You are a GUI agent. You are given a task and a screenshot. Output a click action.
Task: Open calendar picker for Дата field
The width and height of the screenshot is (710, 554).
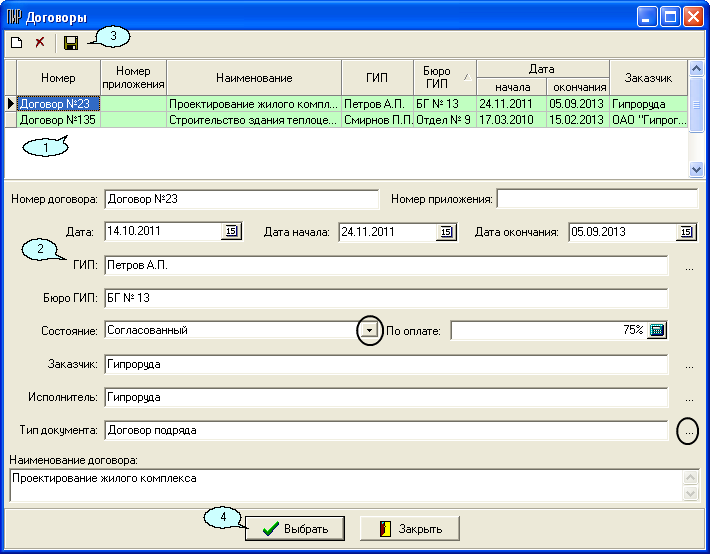pyautogui.click(x=231, y=232)
